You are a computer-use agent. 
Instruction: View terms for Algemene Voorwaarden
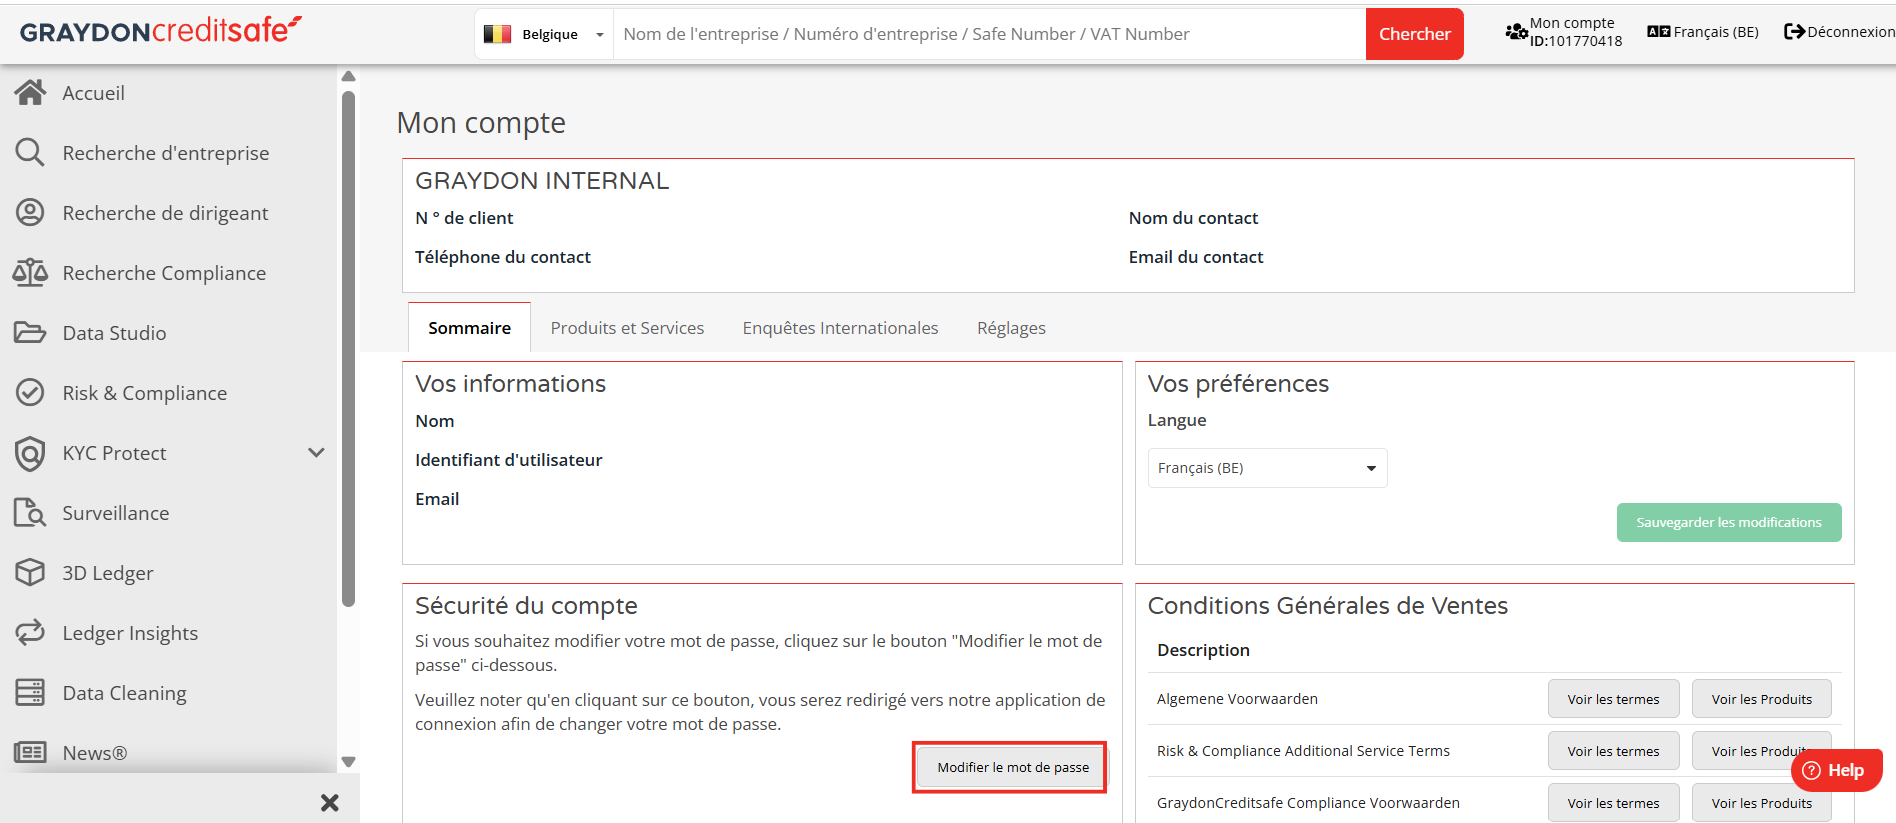(1613, 699)
